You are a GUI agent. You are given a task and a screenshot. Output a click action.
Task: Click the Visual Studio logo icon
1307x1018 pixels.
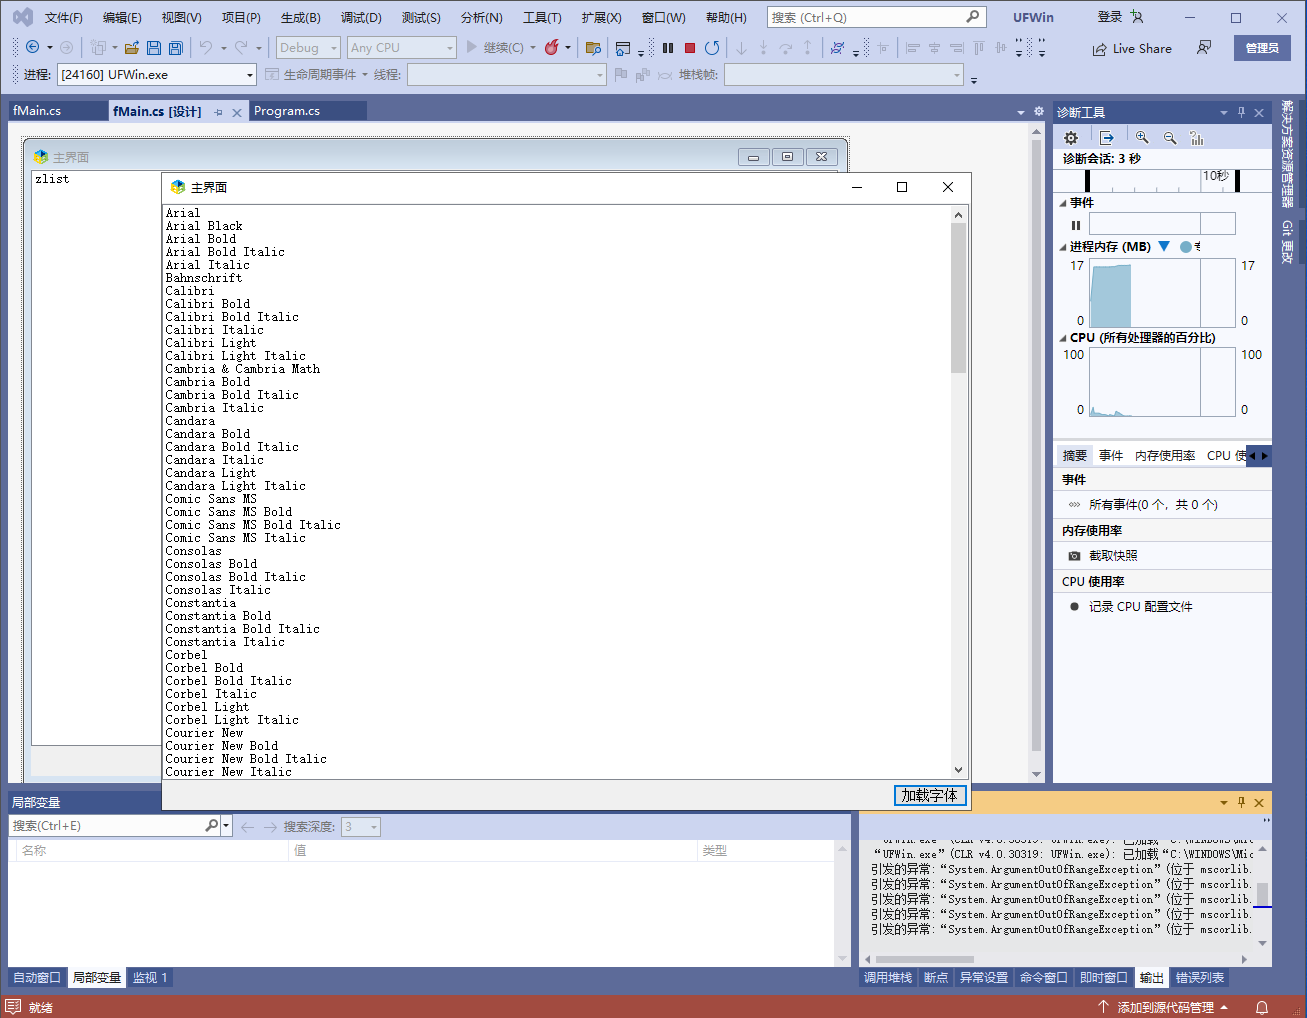coord(22,17)
